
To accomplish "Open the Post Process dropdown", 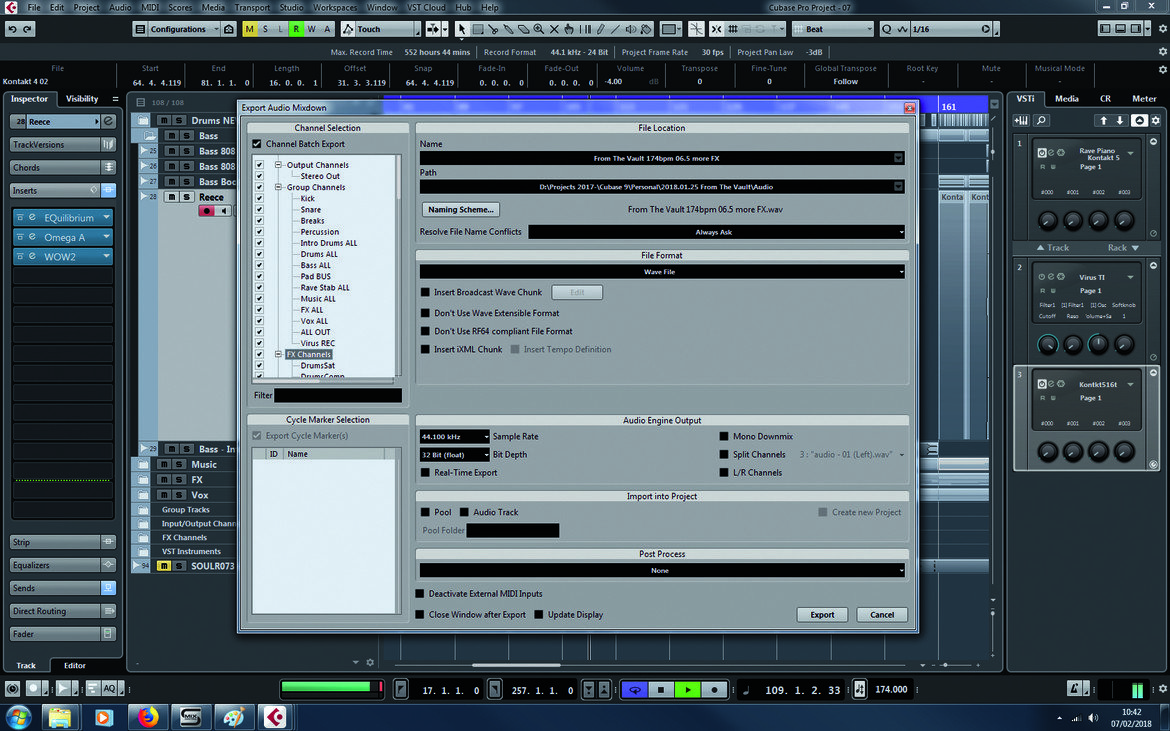I will (662, 571).
